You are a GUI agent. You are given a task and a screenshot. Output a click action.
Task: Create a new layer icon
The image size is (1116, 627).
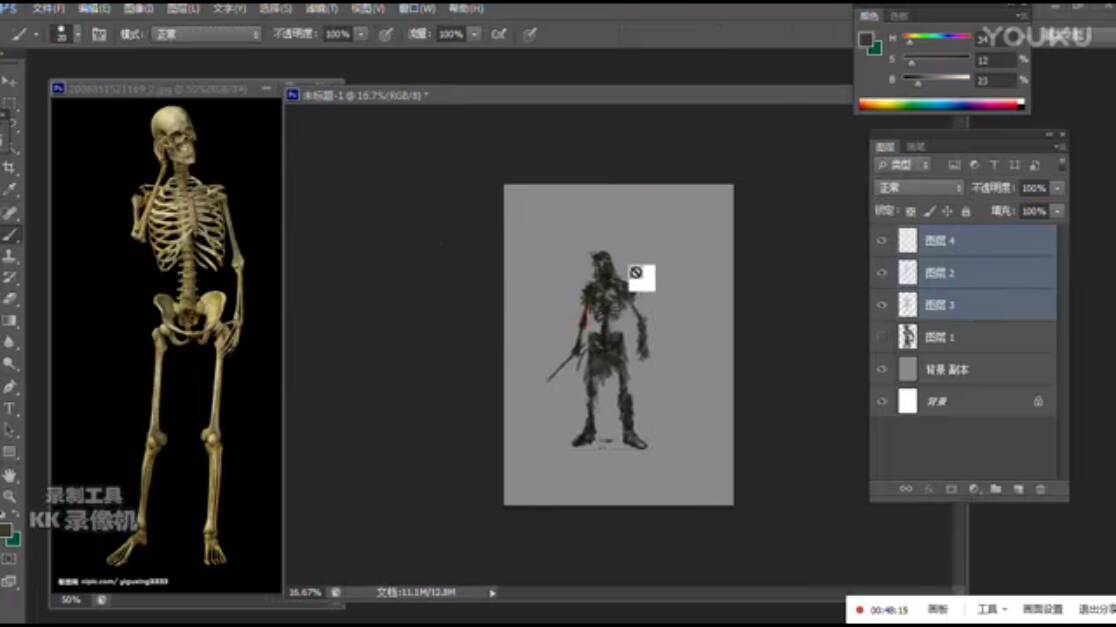(x=1018, y=489)
